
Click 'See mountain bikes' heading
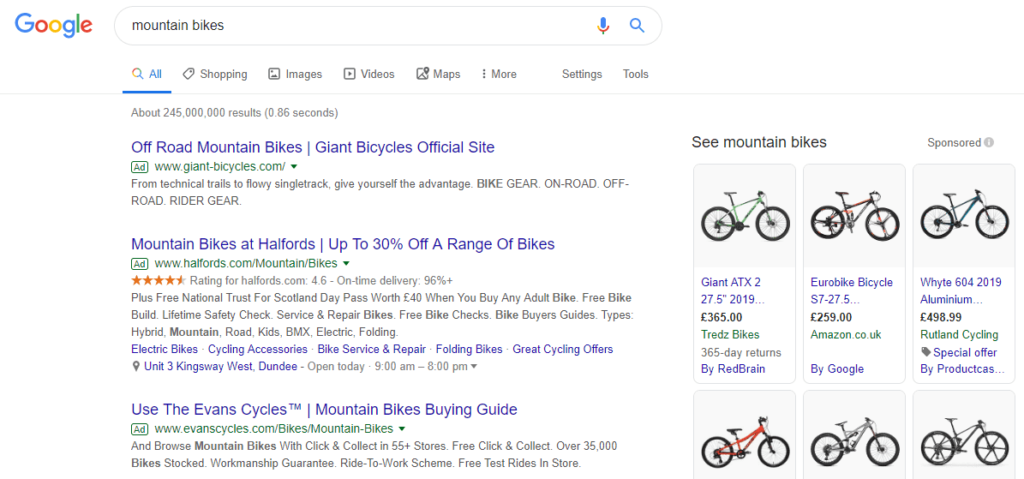click(759, 142)
